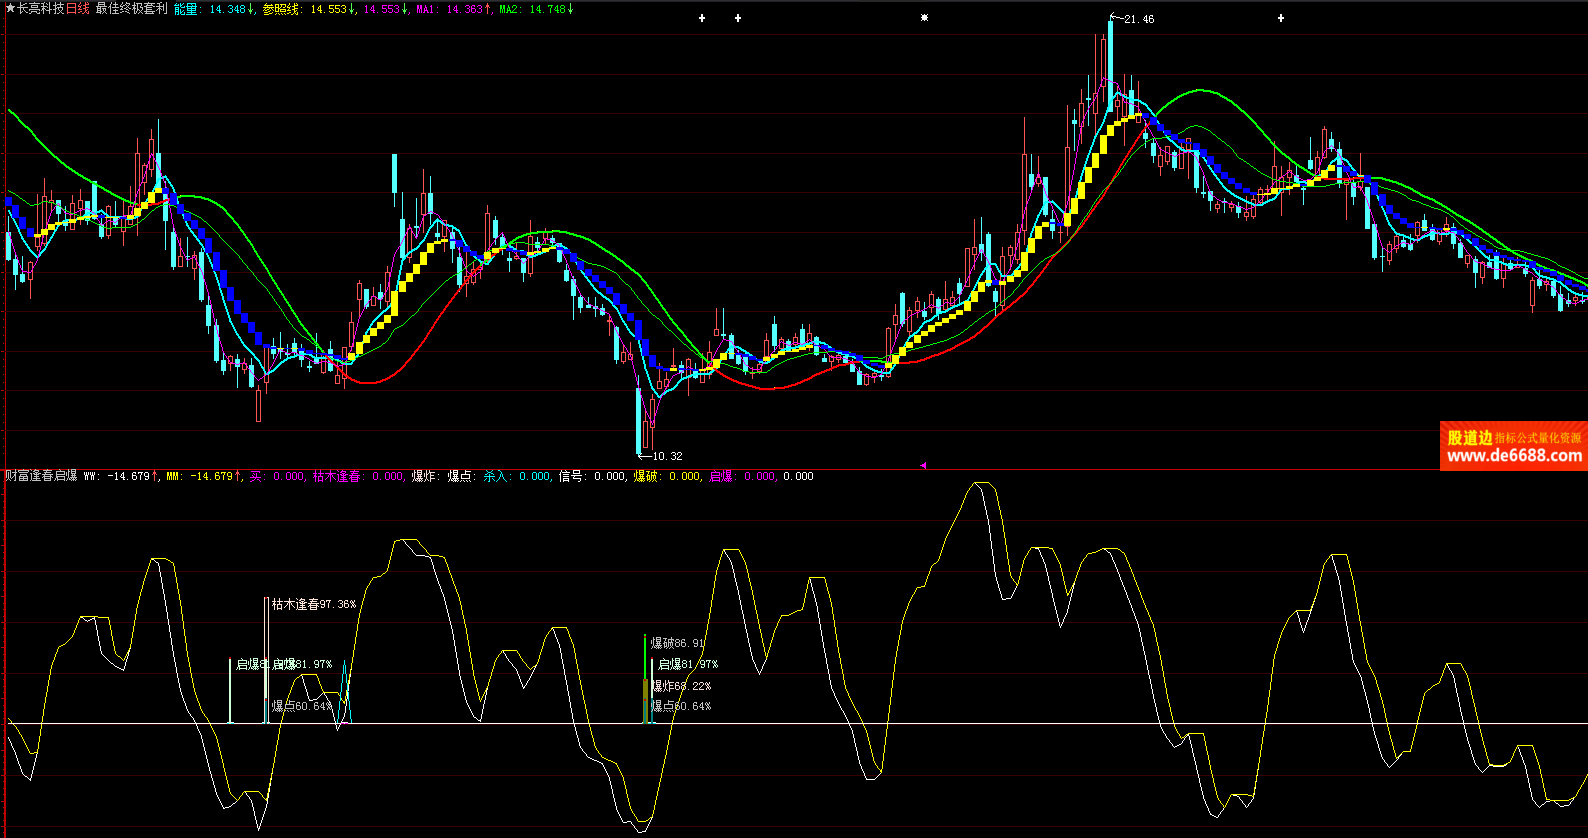Image resolution: width=1588 pixels, height=838 pixels.
Task: Click the MA1 value 14.363 in header
Action: click(464, 9)
